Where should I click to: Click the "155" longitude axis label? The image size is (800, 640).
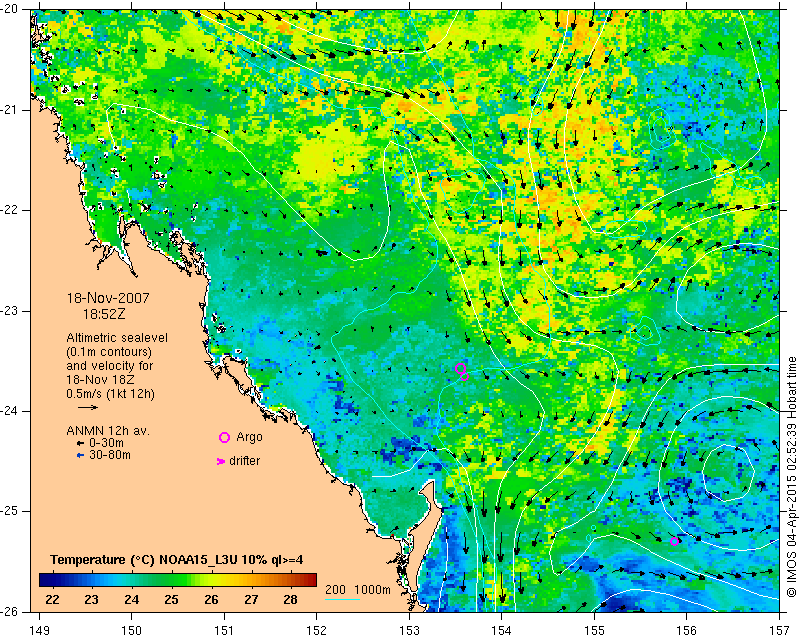(x=594, y=631)
